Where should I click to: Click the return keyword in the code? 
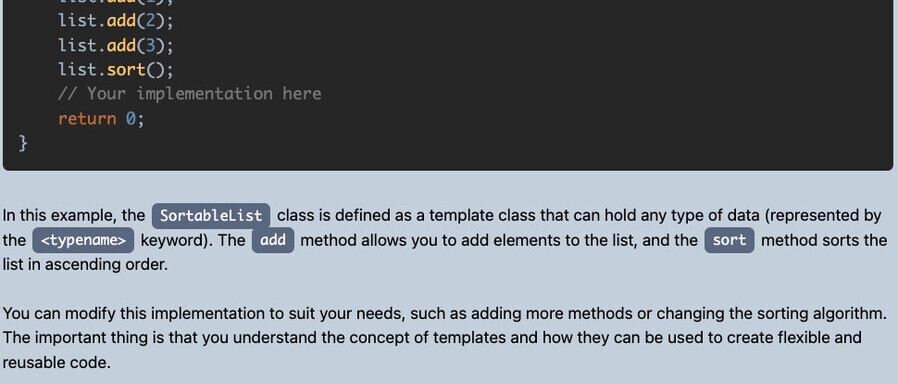click(87, 119)
